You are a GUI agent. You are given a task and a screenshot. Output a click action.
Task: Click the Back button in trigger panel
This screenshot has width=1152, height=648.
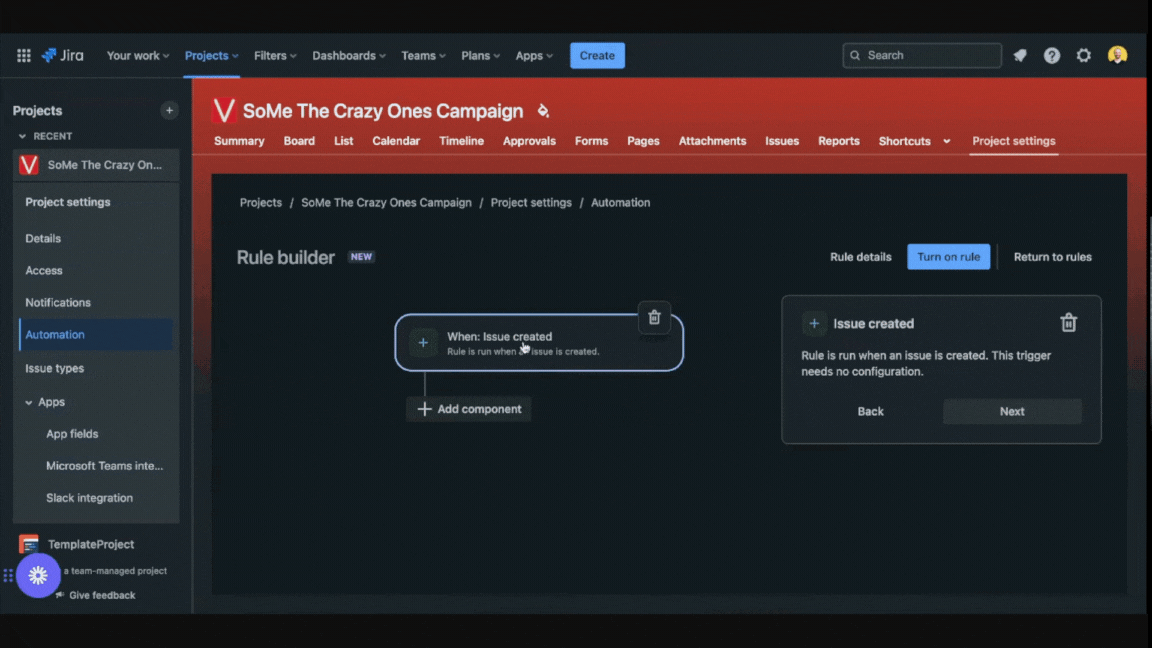[x=870, y=411]
